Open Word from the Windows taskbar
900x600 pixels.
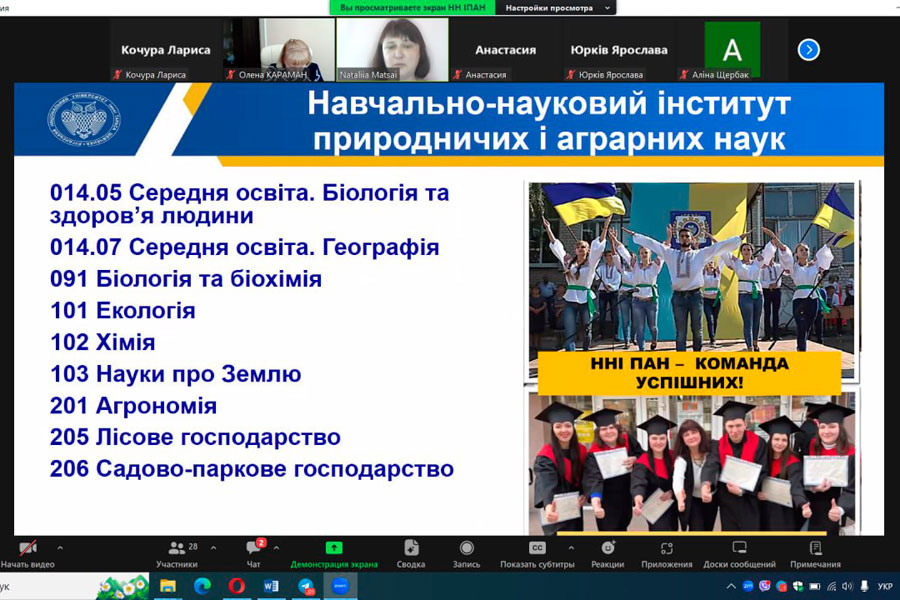pyautogui.click(x=271, y=586)
